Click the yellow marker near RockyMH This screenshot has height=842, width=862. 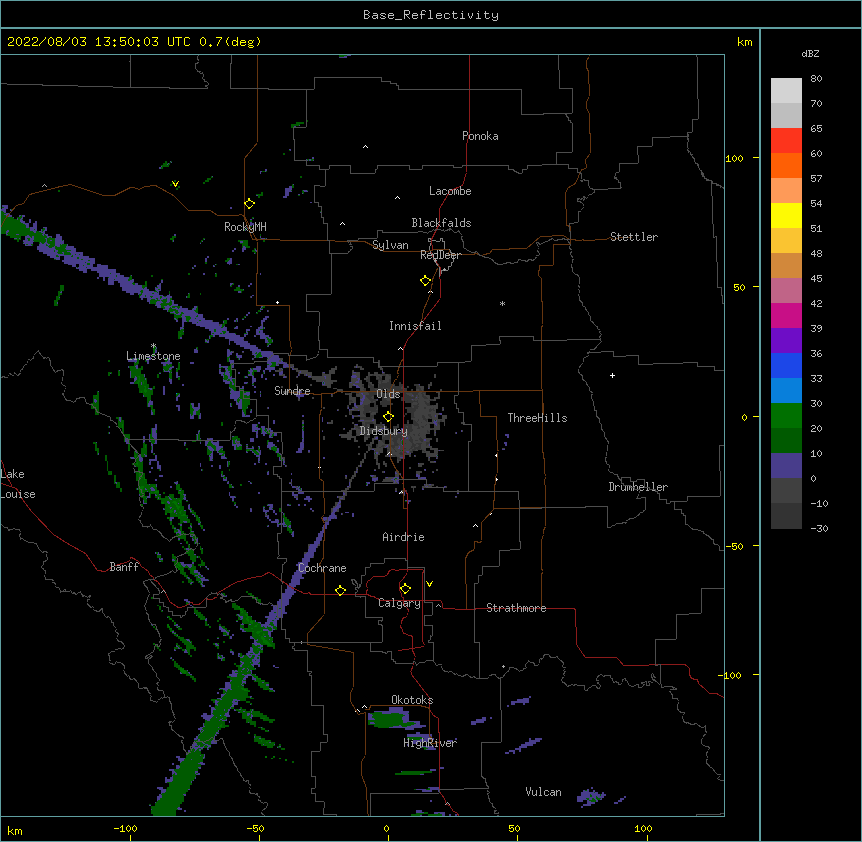[x=249, y=204]
